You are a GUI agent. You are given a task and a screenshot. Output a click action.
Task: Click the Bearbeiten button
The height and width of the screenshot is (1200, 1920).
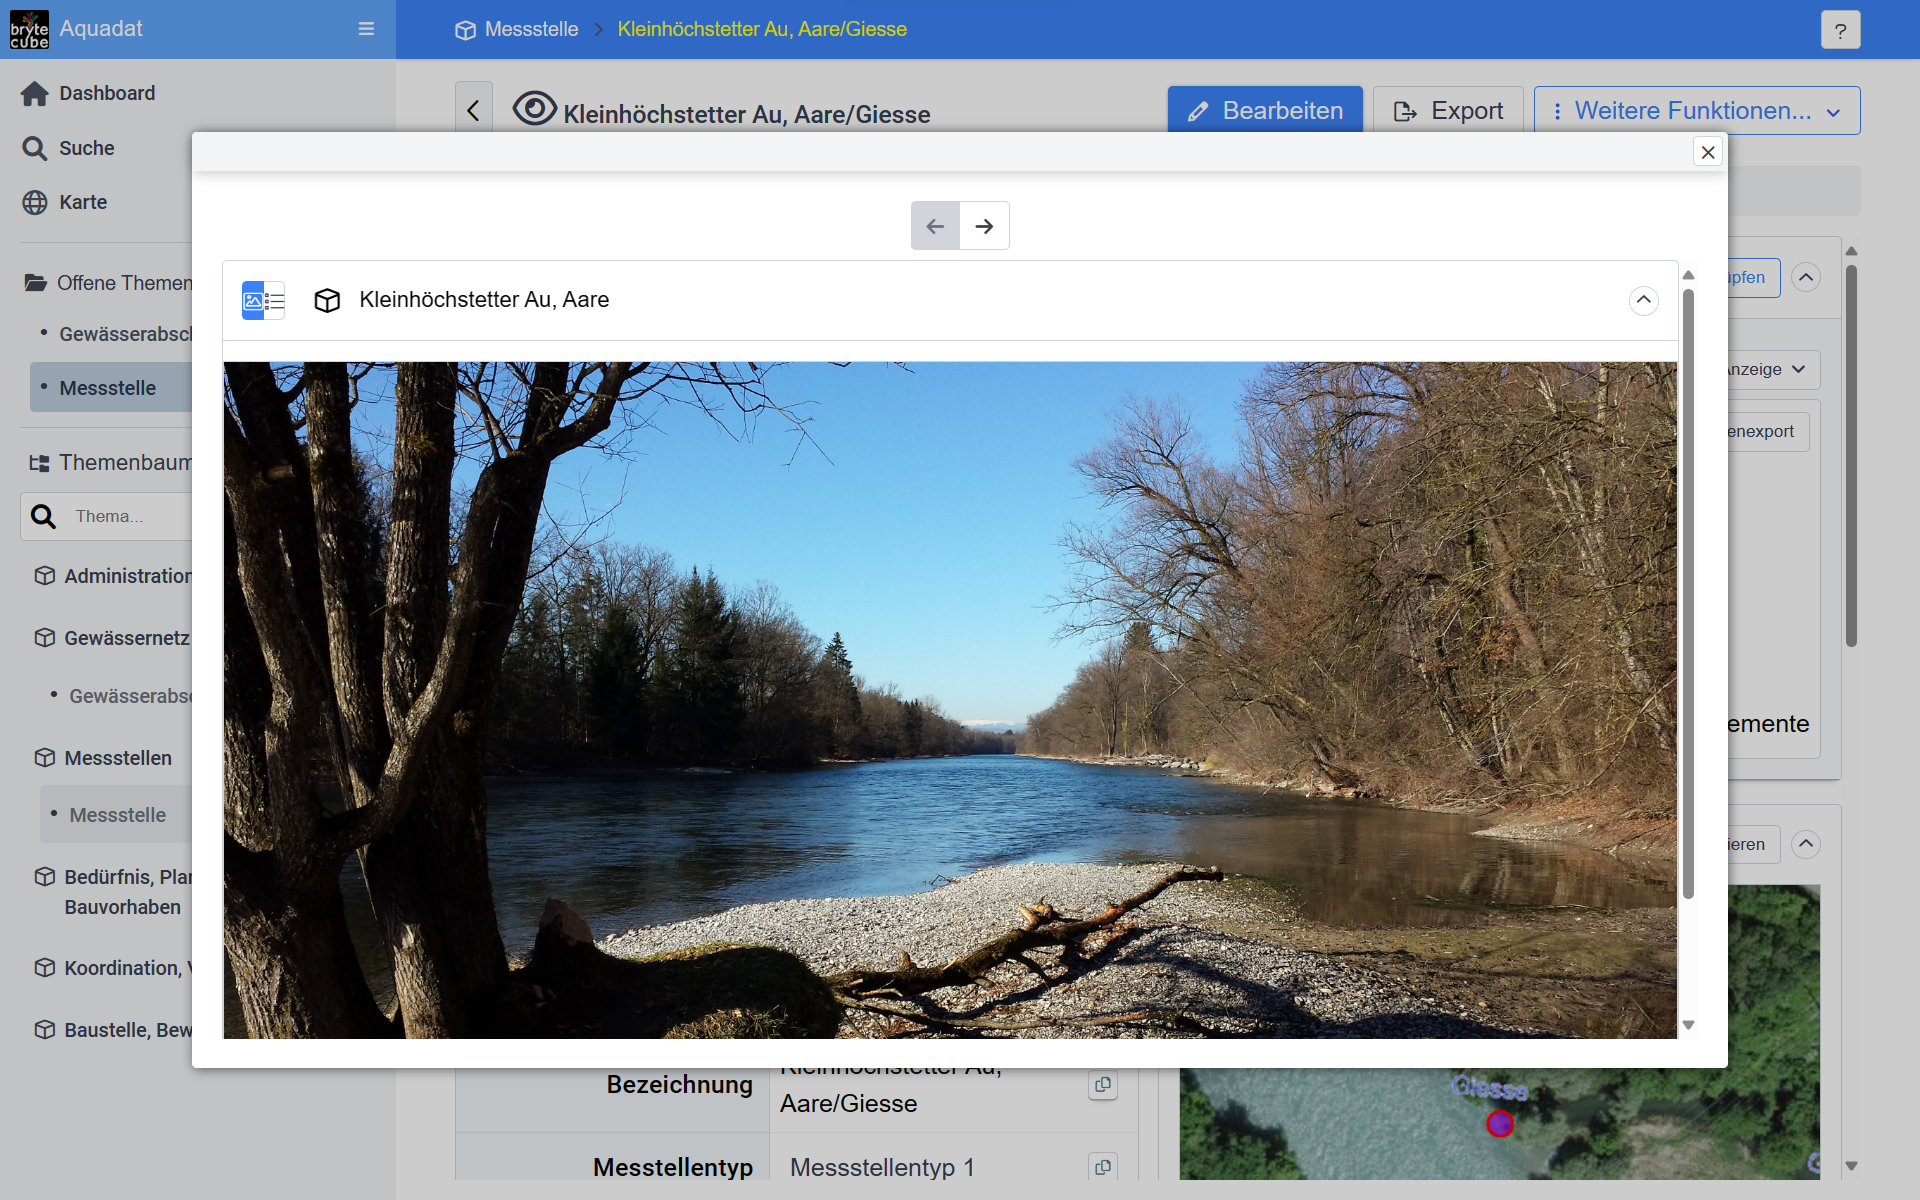coord(1265,110)
